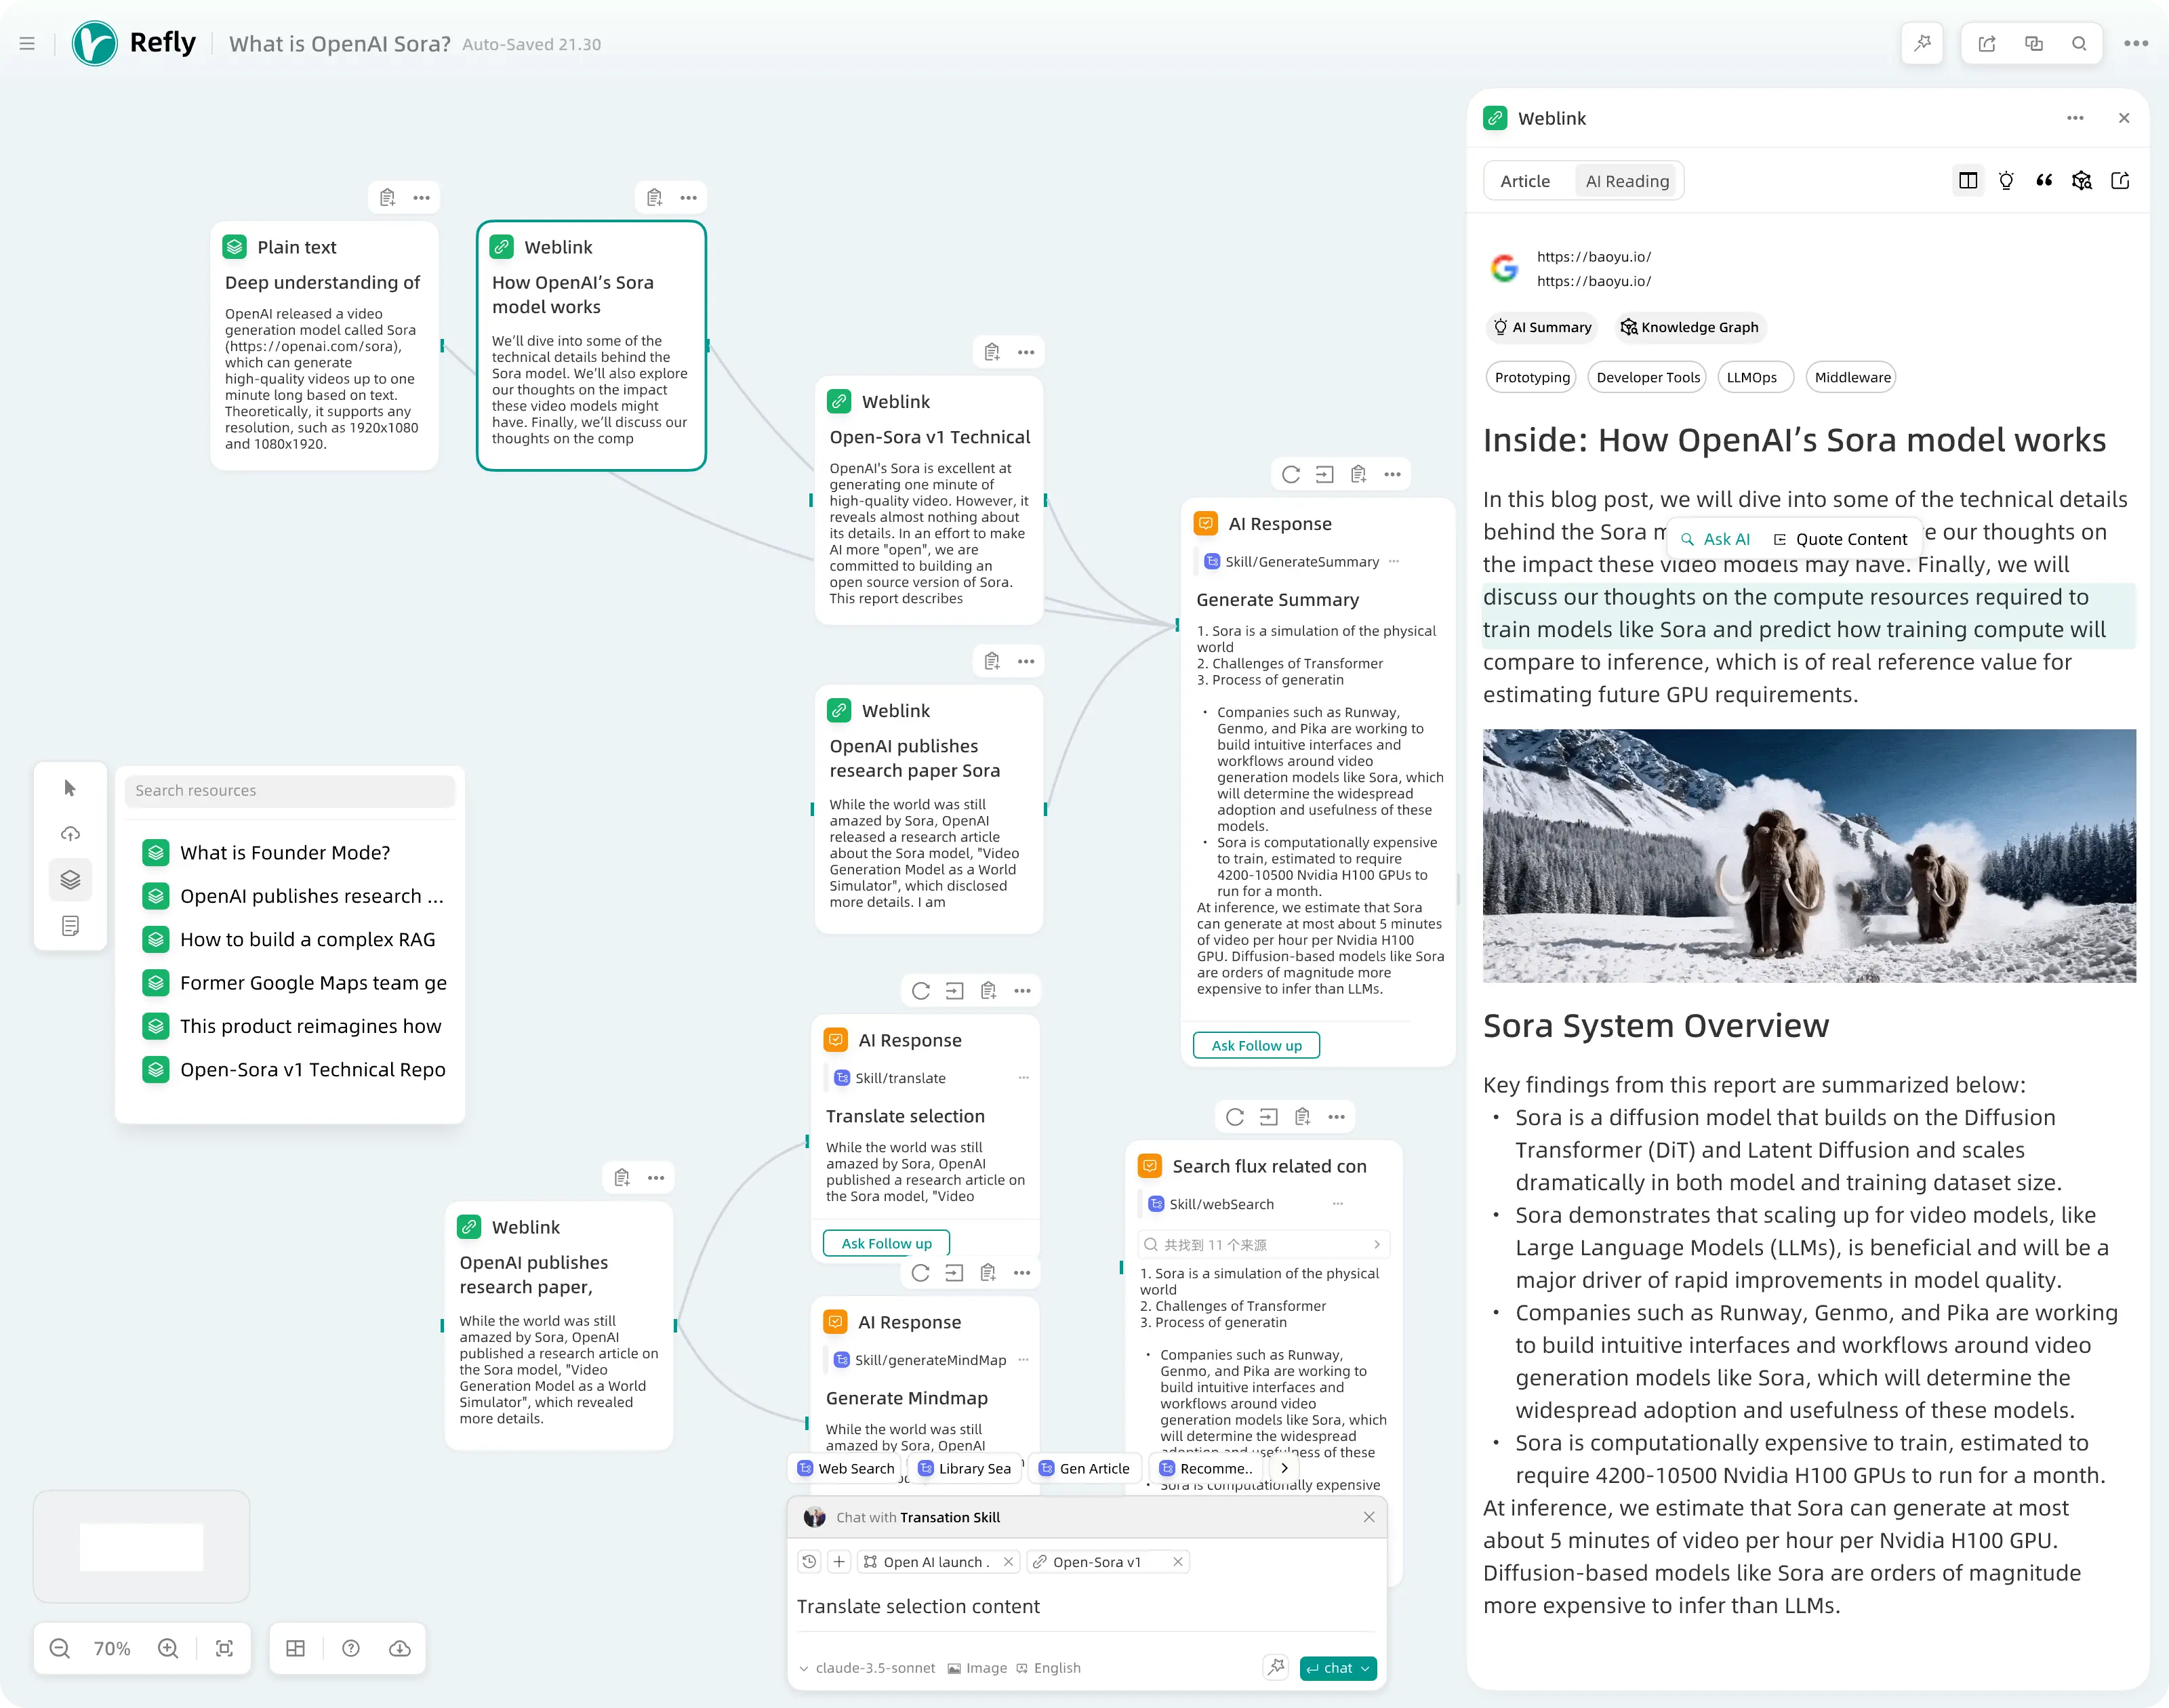Expand the skills list chevron near Recomme..
Screen dimensions: 2169x1708
(x=1284, y=1468)
